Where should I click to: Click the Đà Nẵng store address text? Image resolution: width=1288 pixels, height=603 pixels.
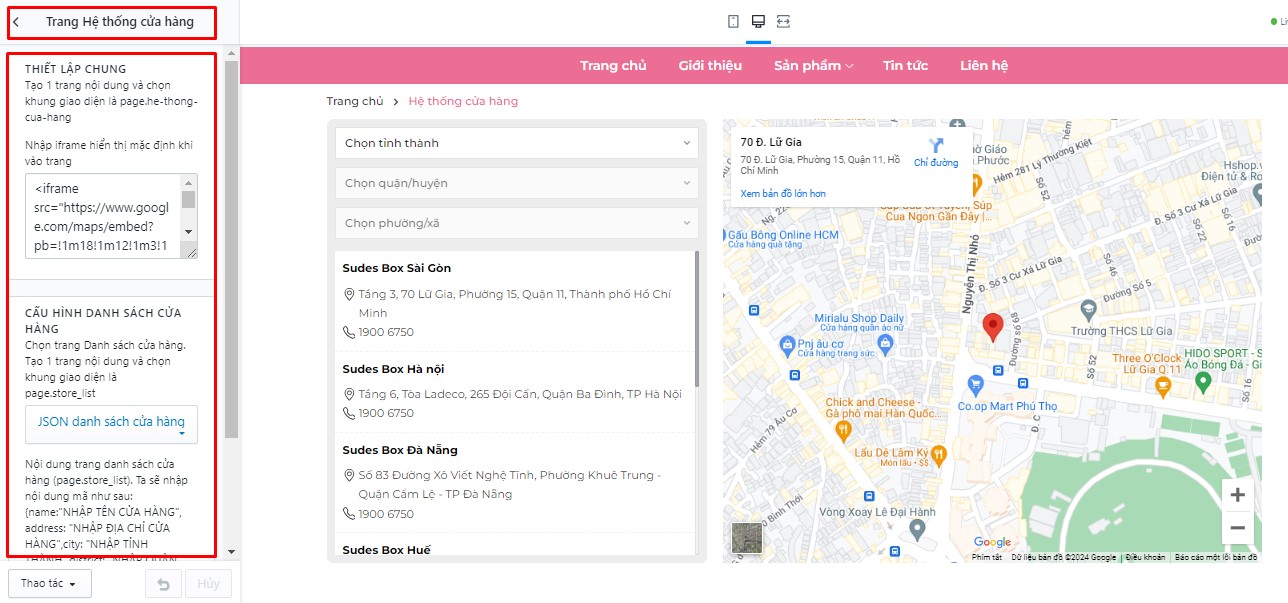(510, 484)
